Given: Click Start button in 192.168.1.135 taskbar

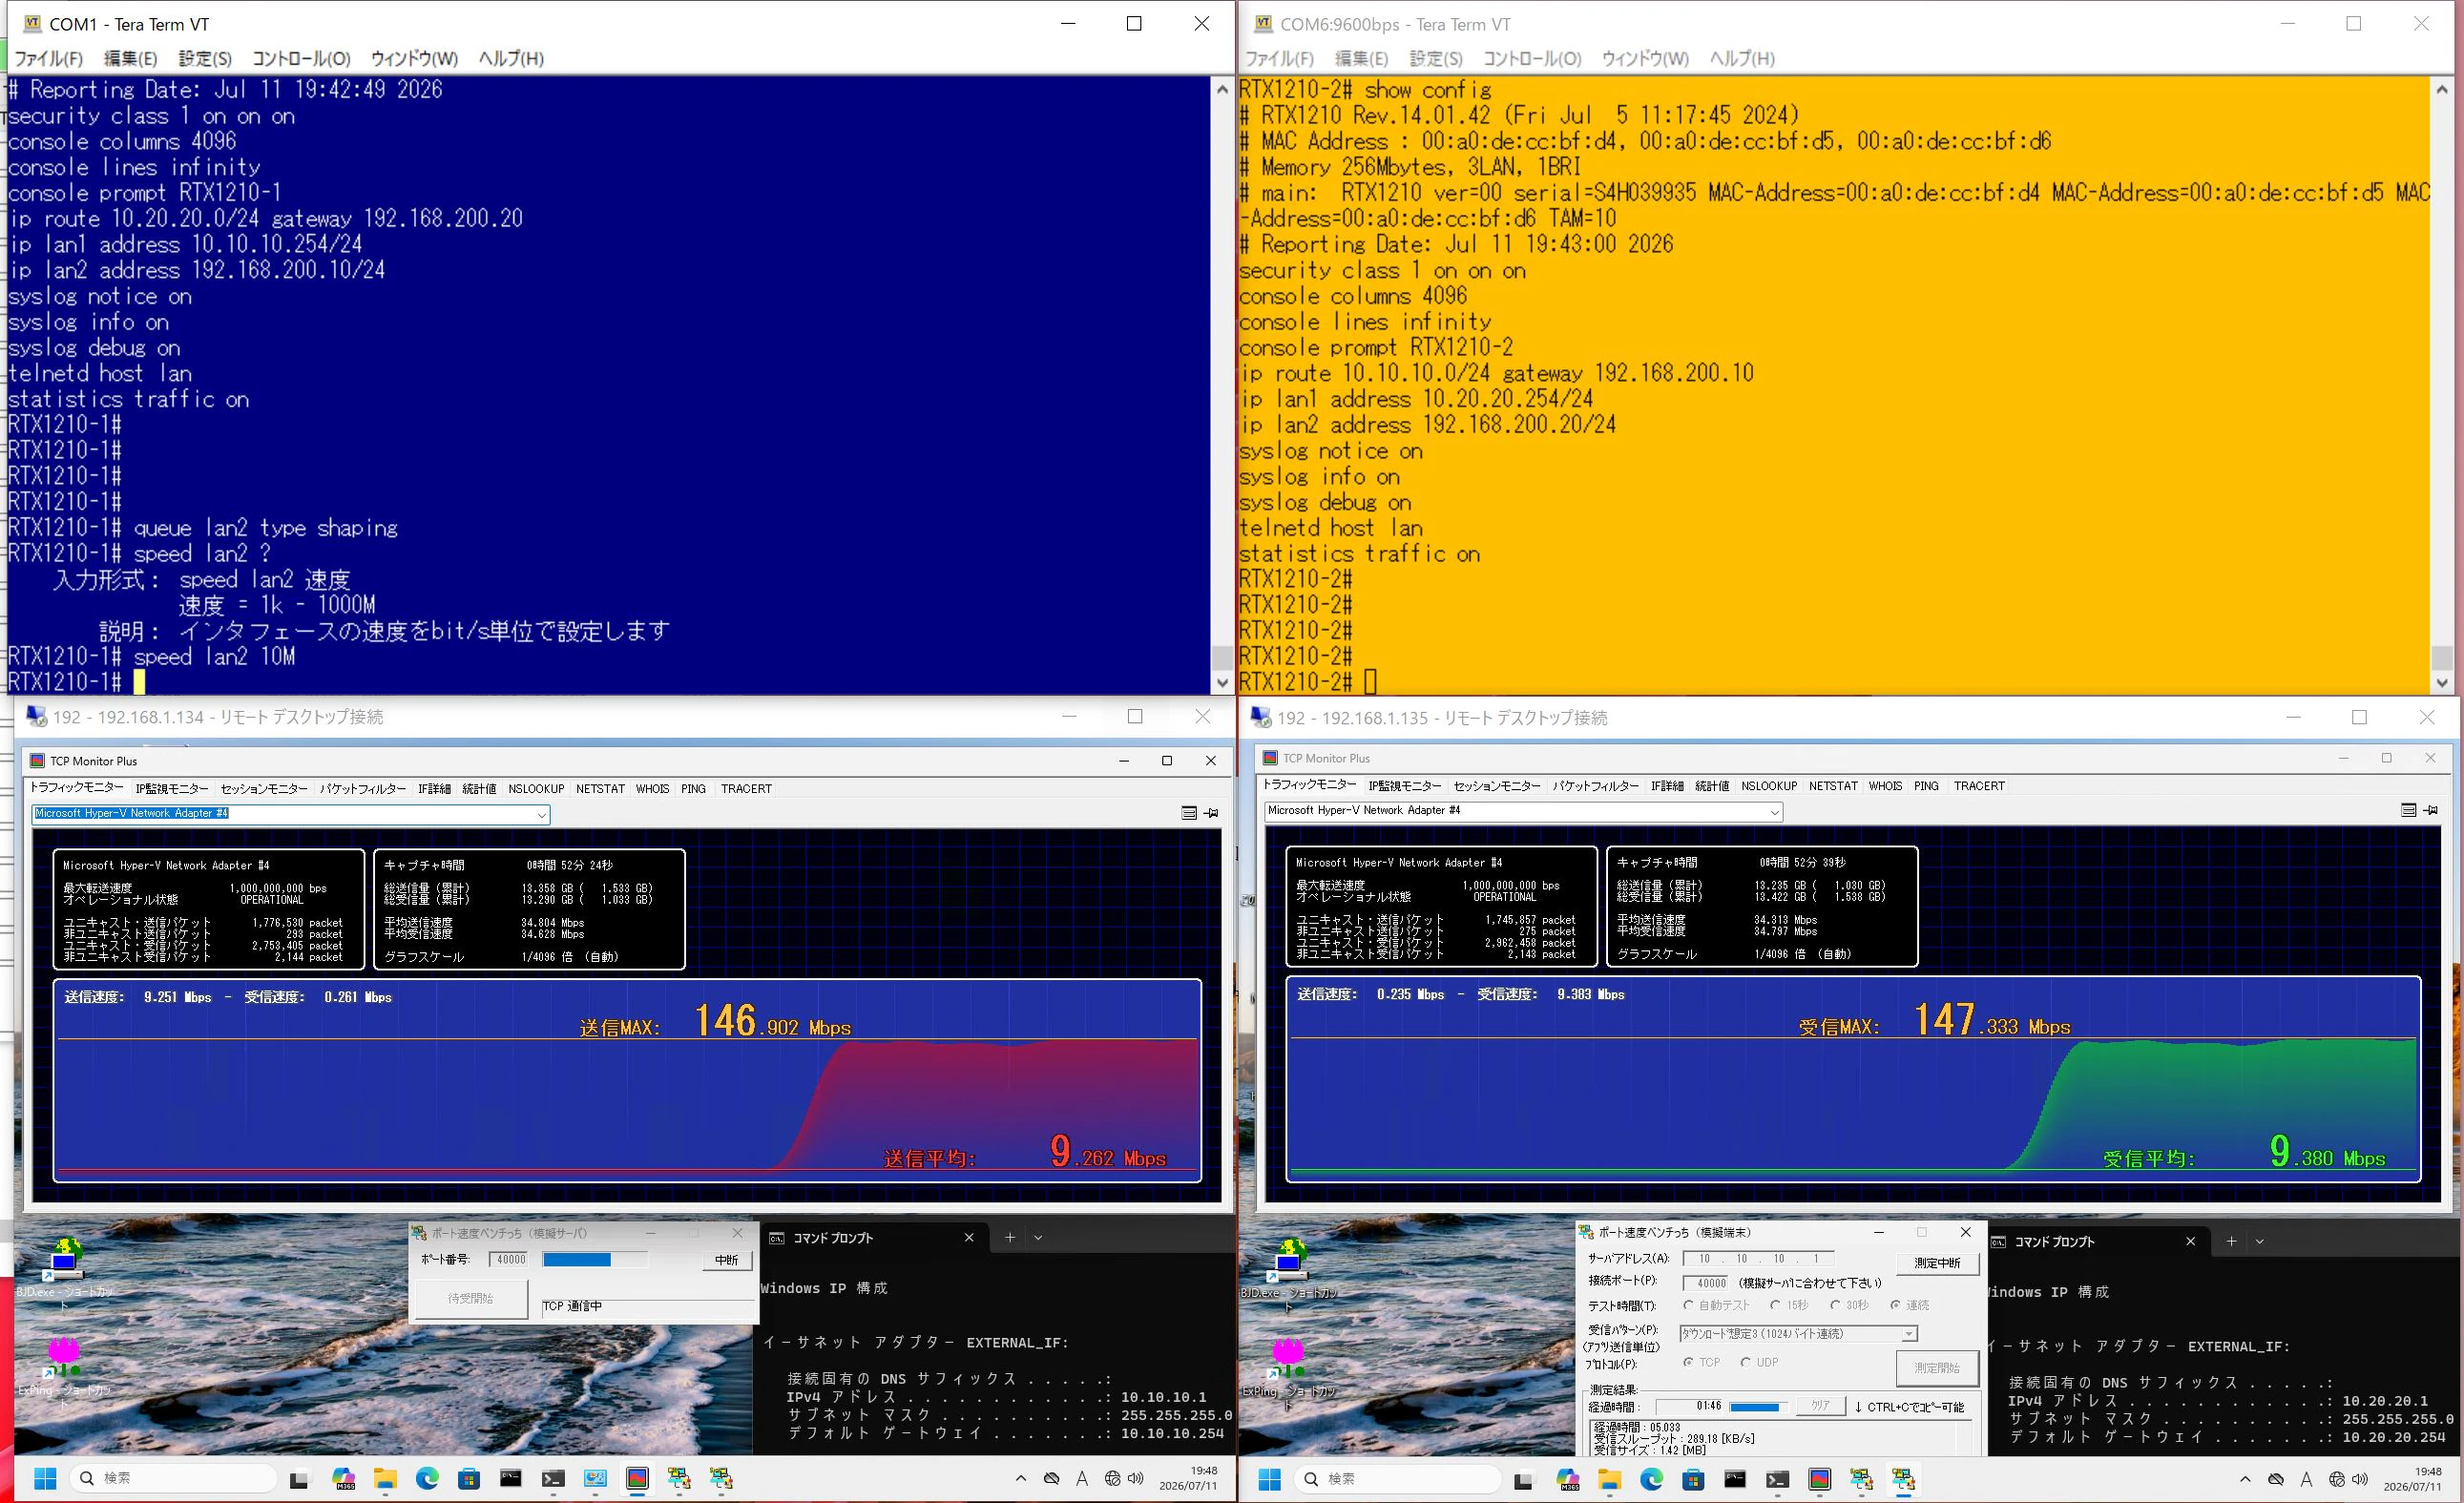Looking at the screenshot, I should point(1270,1479).
